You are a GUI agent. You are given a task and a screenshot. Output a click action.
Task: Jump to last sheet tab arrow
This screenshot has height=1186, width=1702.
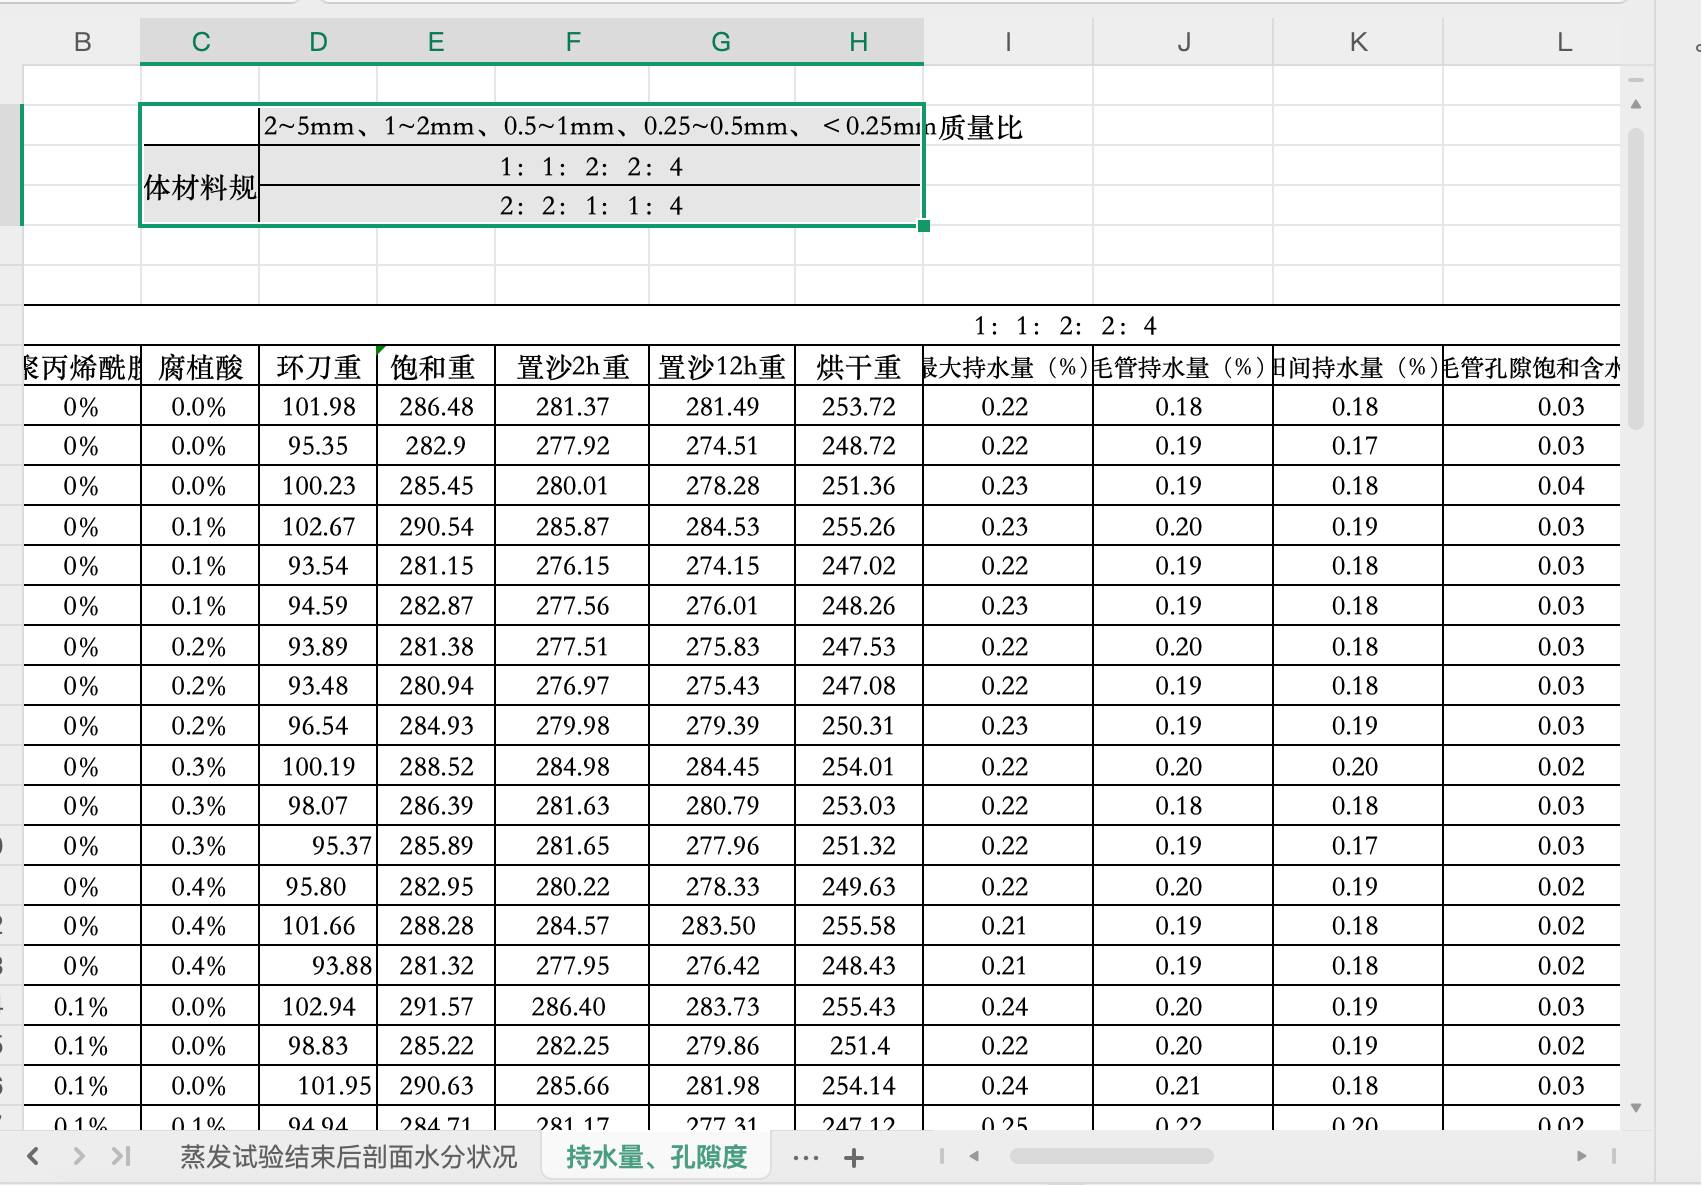tap(121, 1157)
